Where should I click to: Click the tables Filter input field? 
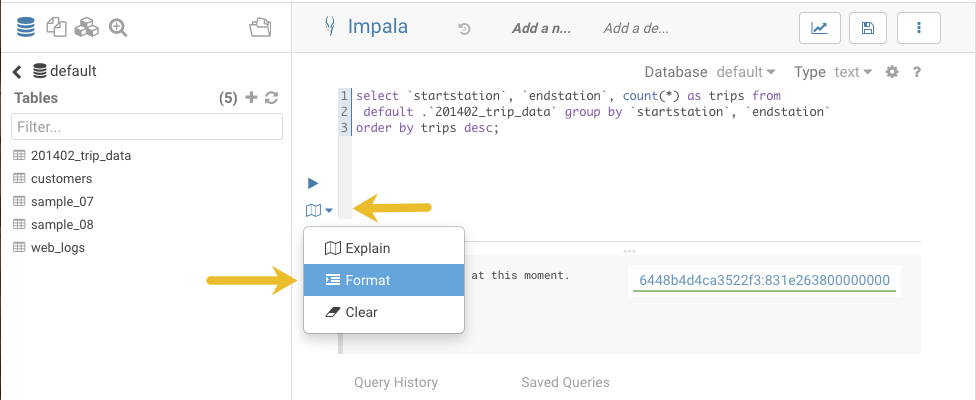click(x=147, y=127)
